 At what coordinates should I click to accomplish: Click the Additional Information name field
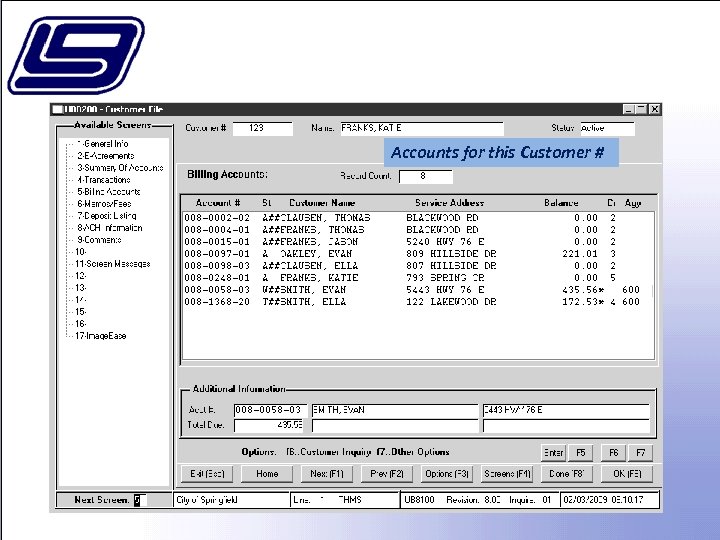(394, 410)
